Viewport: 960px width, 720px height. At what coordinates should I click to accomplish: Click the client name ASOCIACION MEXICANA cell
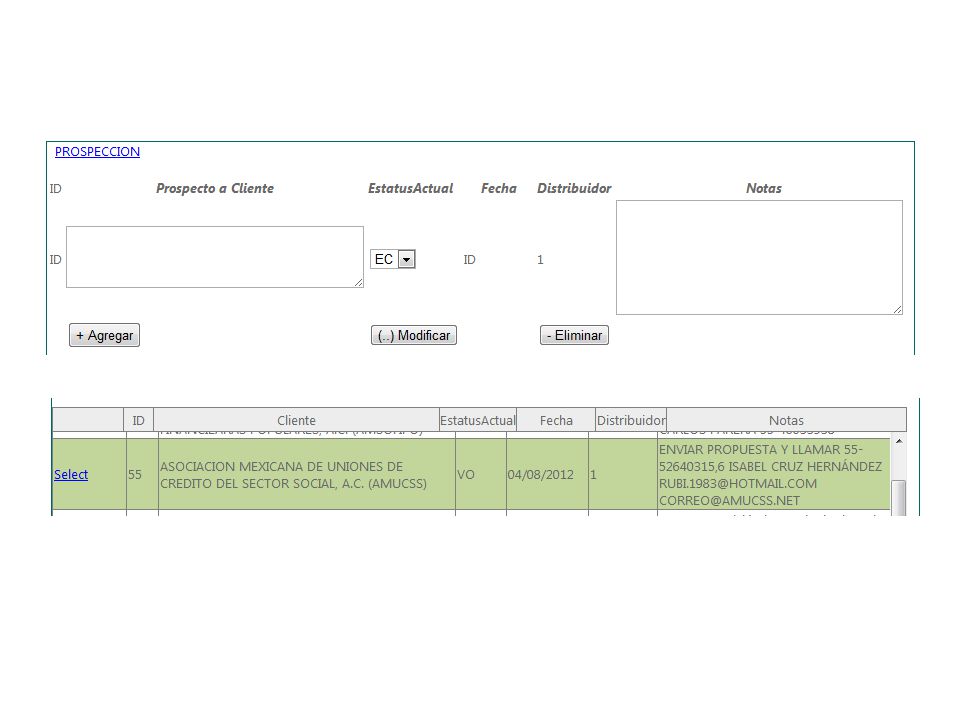[x=307, y=474]
